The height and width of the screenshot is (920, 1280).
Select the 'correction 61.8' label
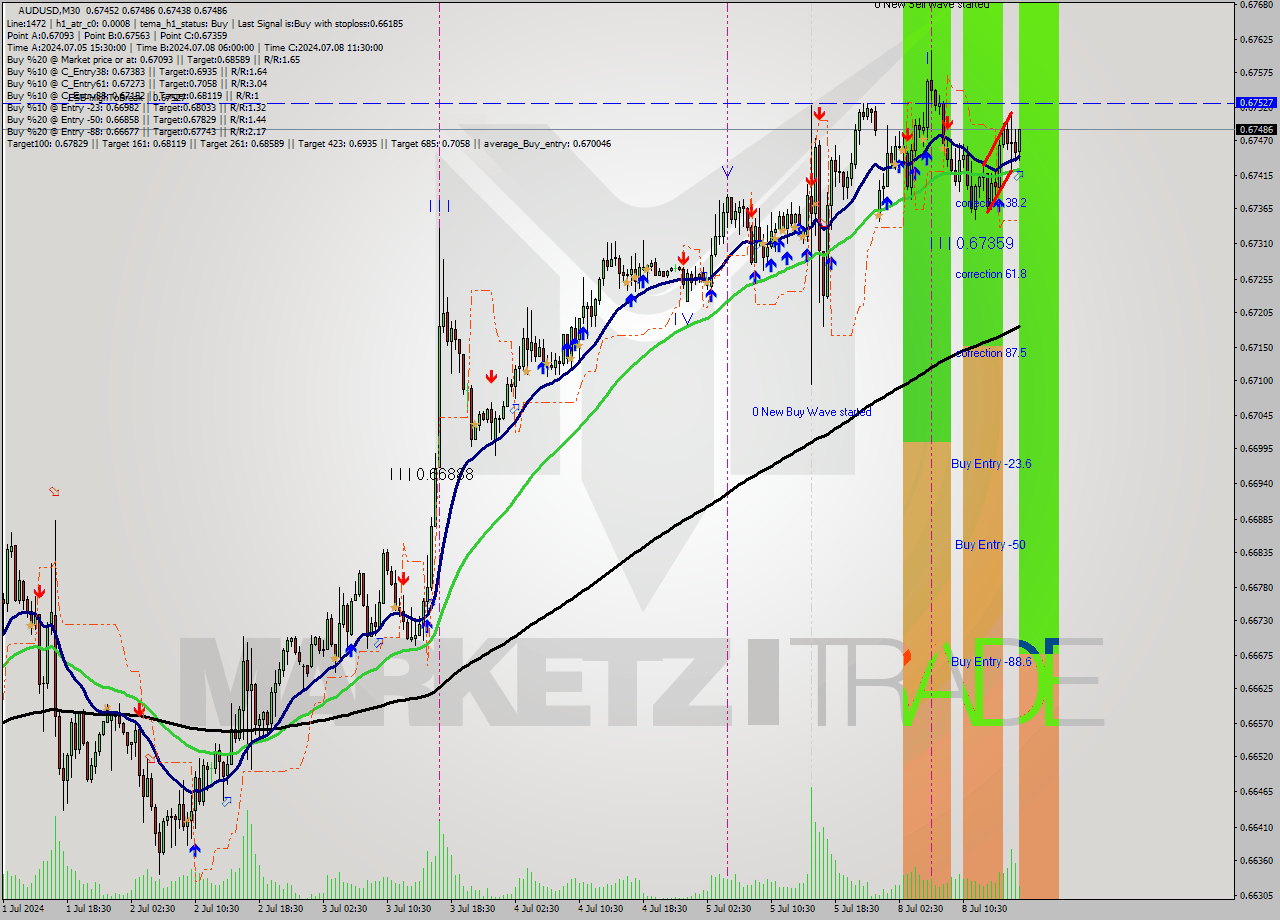coord(991,274)
